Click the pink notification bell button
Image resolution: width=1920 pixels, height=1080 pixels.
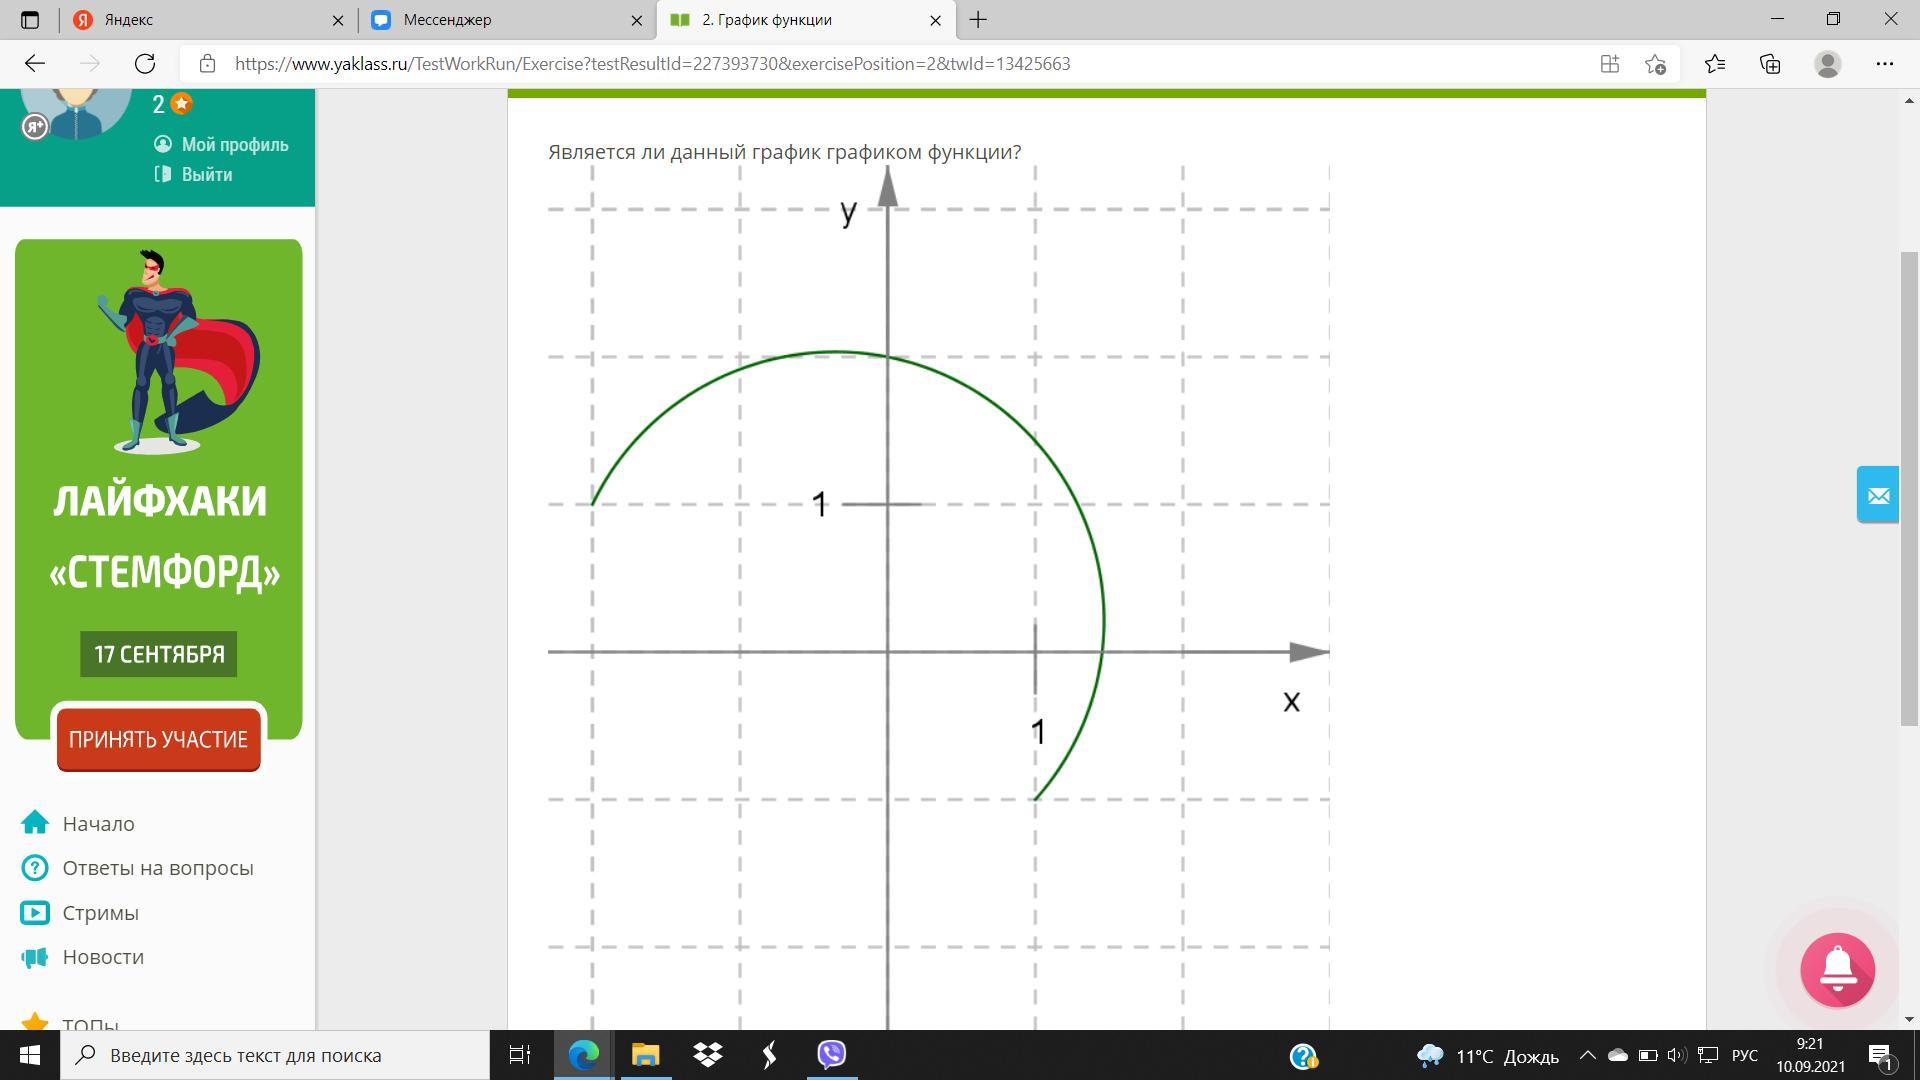pyautogui.click(x=1837, y=969)
